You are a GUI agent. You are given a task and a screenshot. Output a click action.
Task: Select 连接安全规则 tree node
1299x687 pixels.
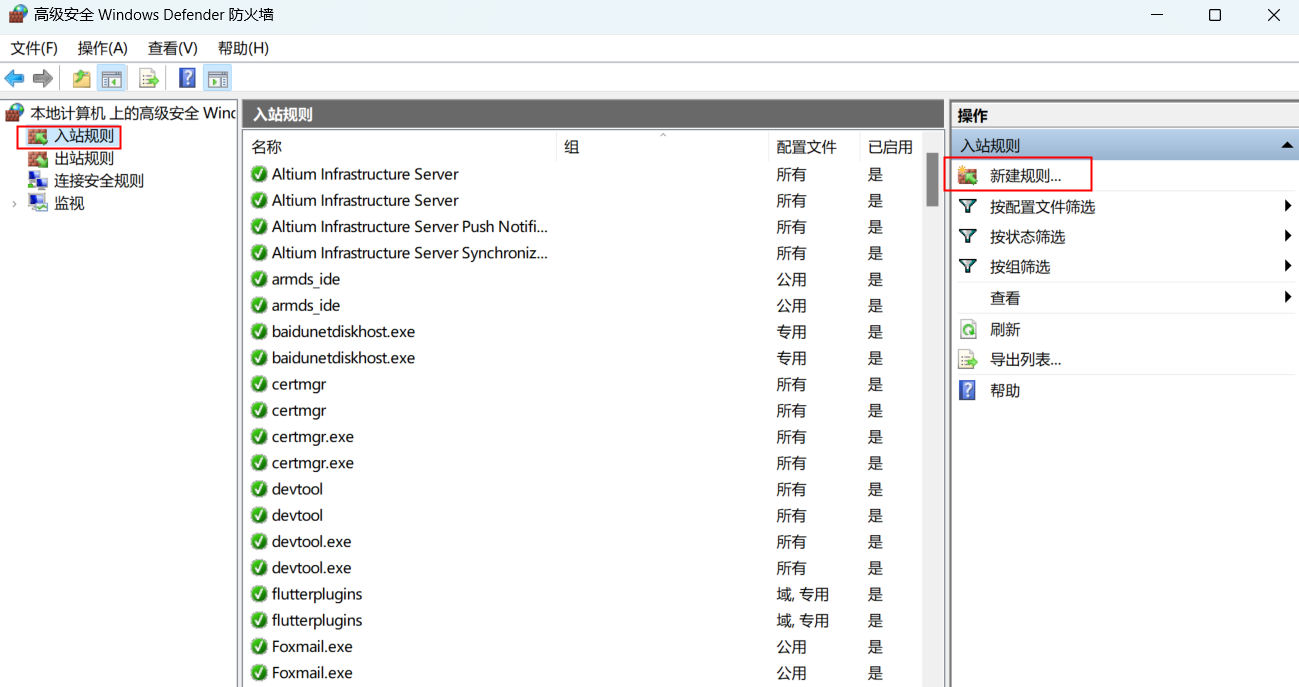click(x=98, y=181)
